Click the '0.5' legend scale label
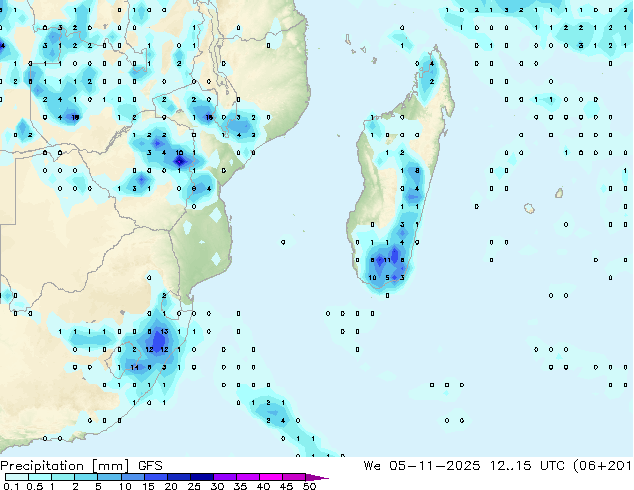This screenshot has width=634, height=490. click(x=35, y=486)
